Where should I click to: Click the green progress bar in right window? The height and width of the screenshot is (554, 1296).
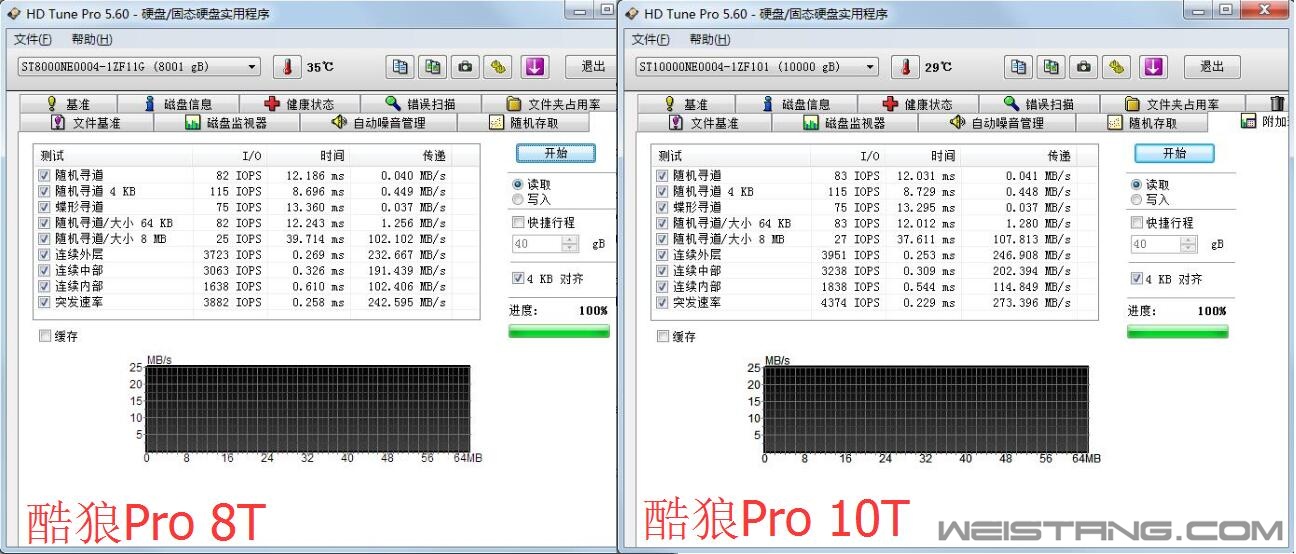(x=1177, y=331)
